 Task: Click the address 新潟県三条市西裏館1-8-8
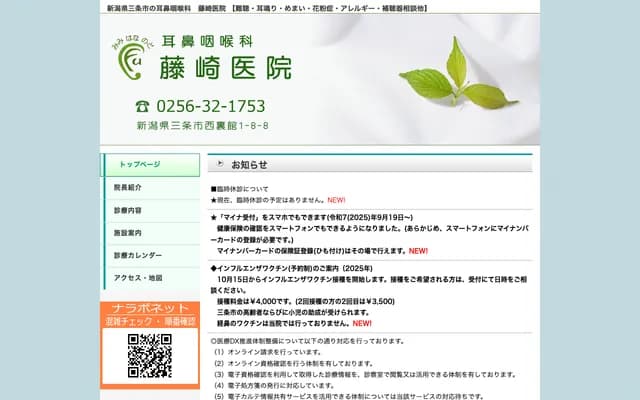click(x=202, y=126)
